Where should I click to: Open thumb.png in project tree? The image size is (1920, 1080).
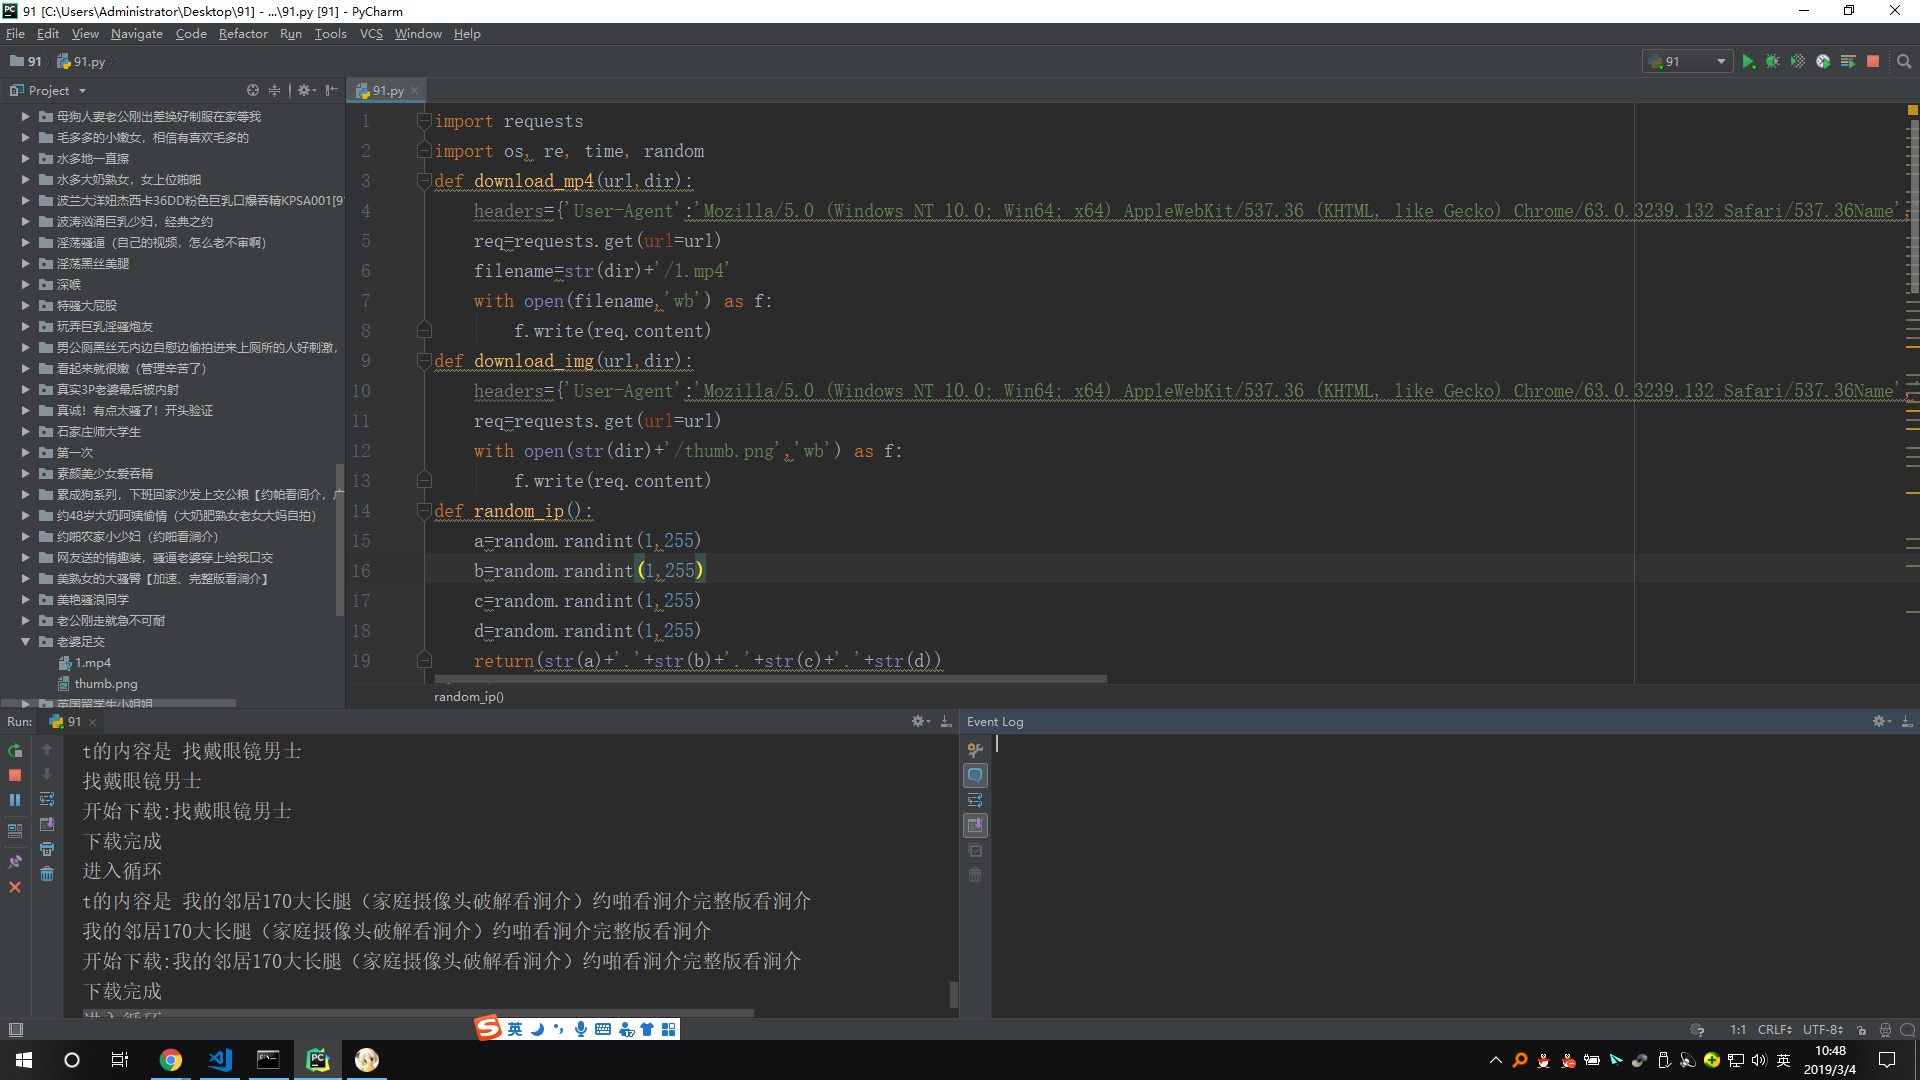106,684
